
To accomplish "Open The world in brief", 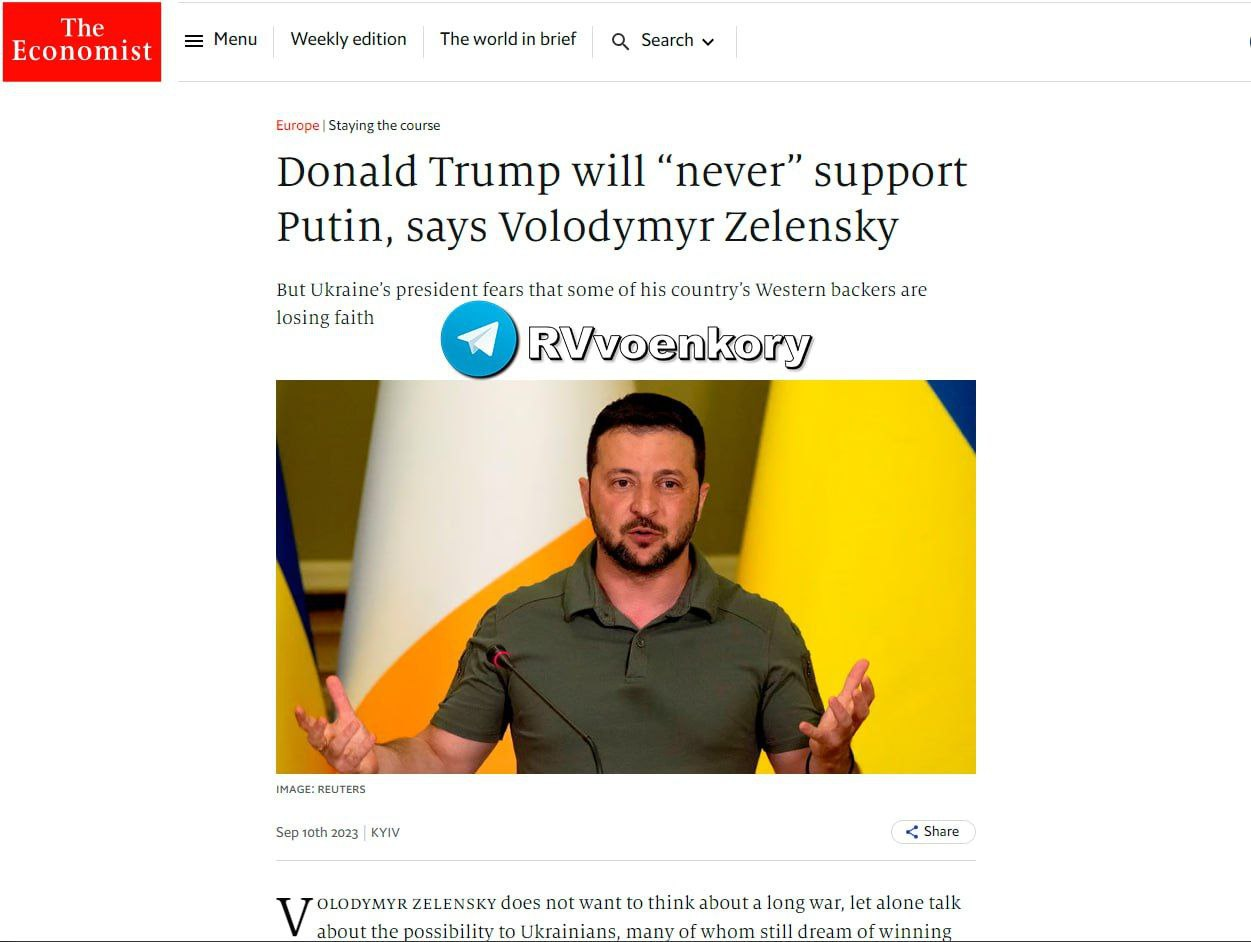I will pos(508,40).
